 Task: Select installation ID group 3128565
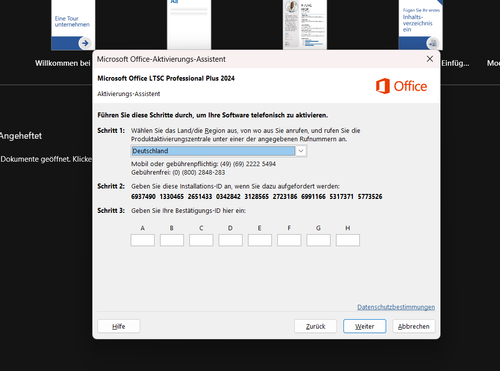257,197
